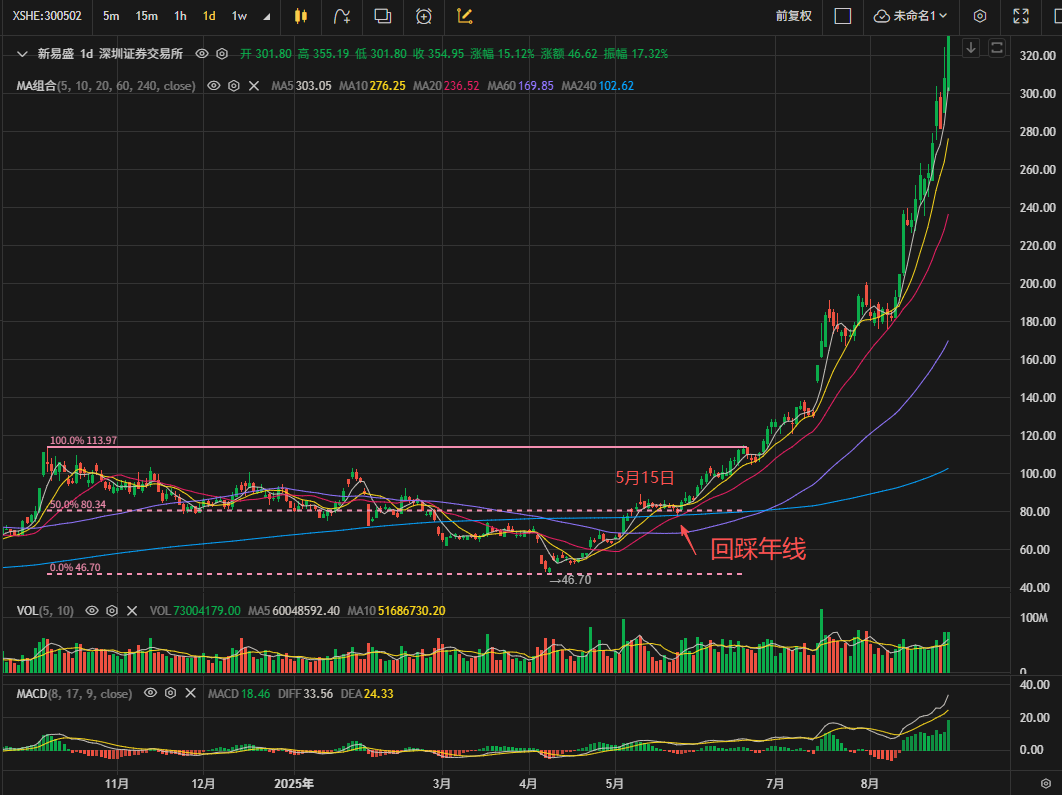Screen dimensions: 1062x795
Task: Toggle visibility of MA组合 indicator
Action: (213, 86)
